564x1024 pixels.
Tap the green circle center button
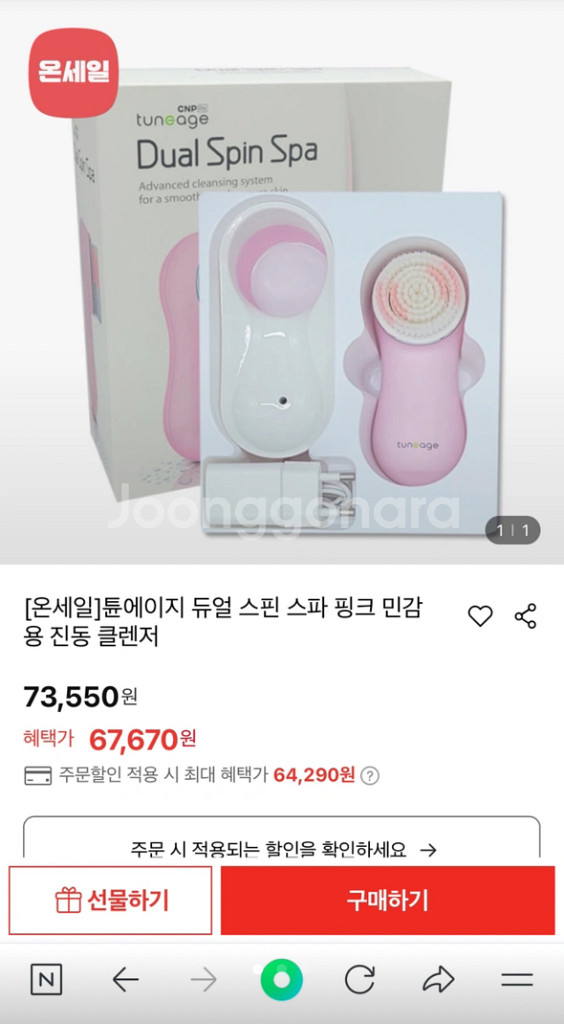[x=282, y=980]
